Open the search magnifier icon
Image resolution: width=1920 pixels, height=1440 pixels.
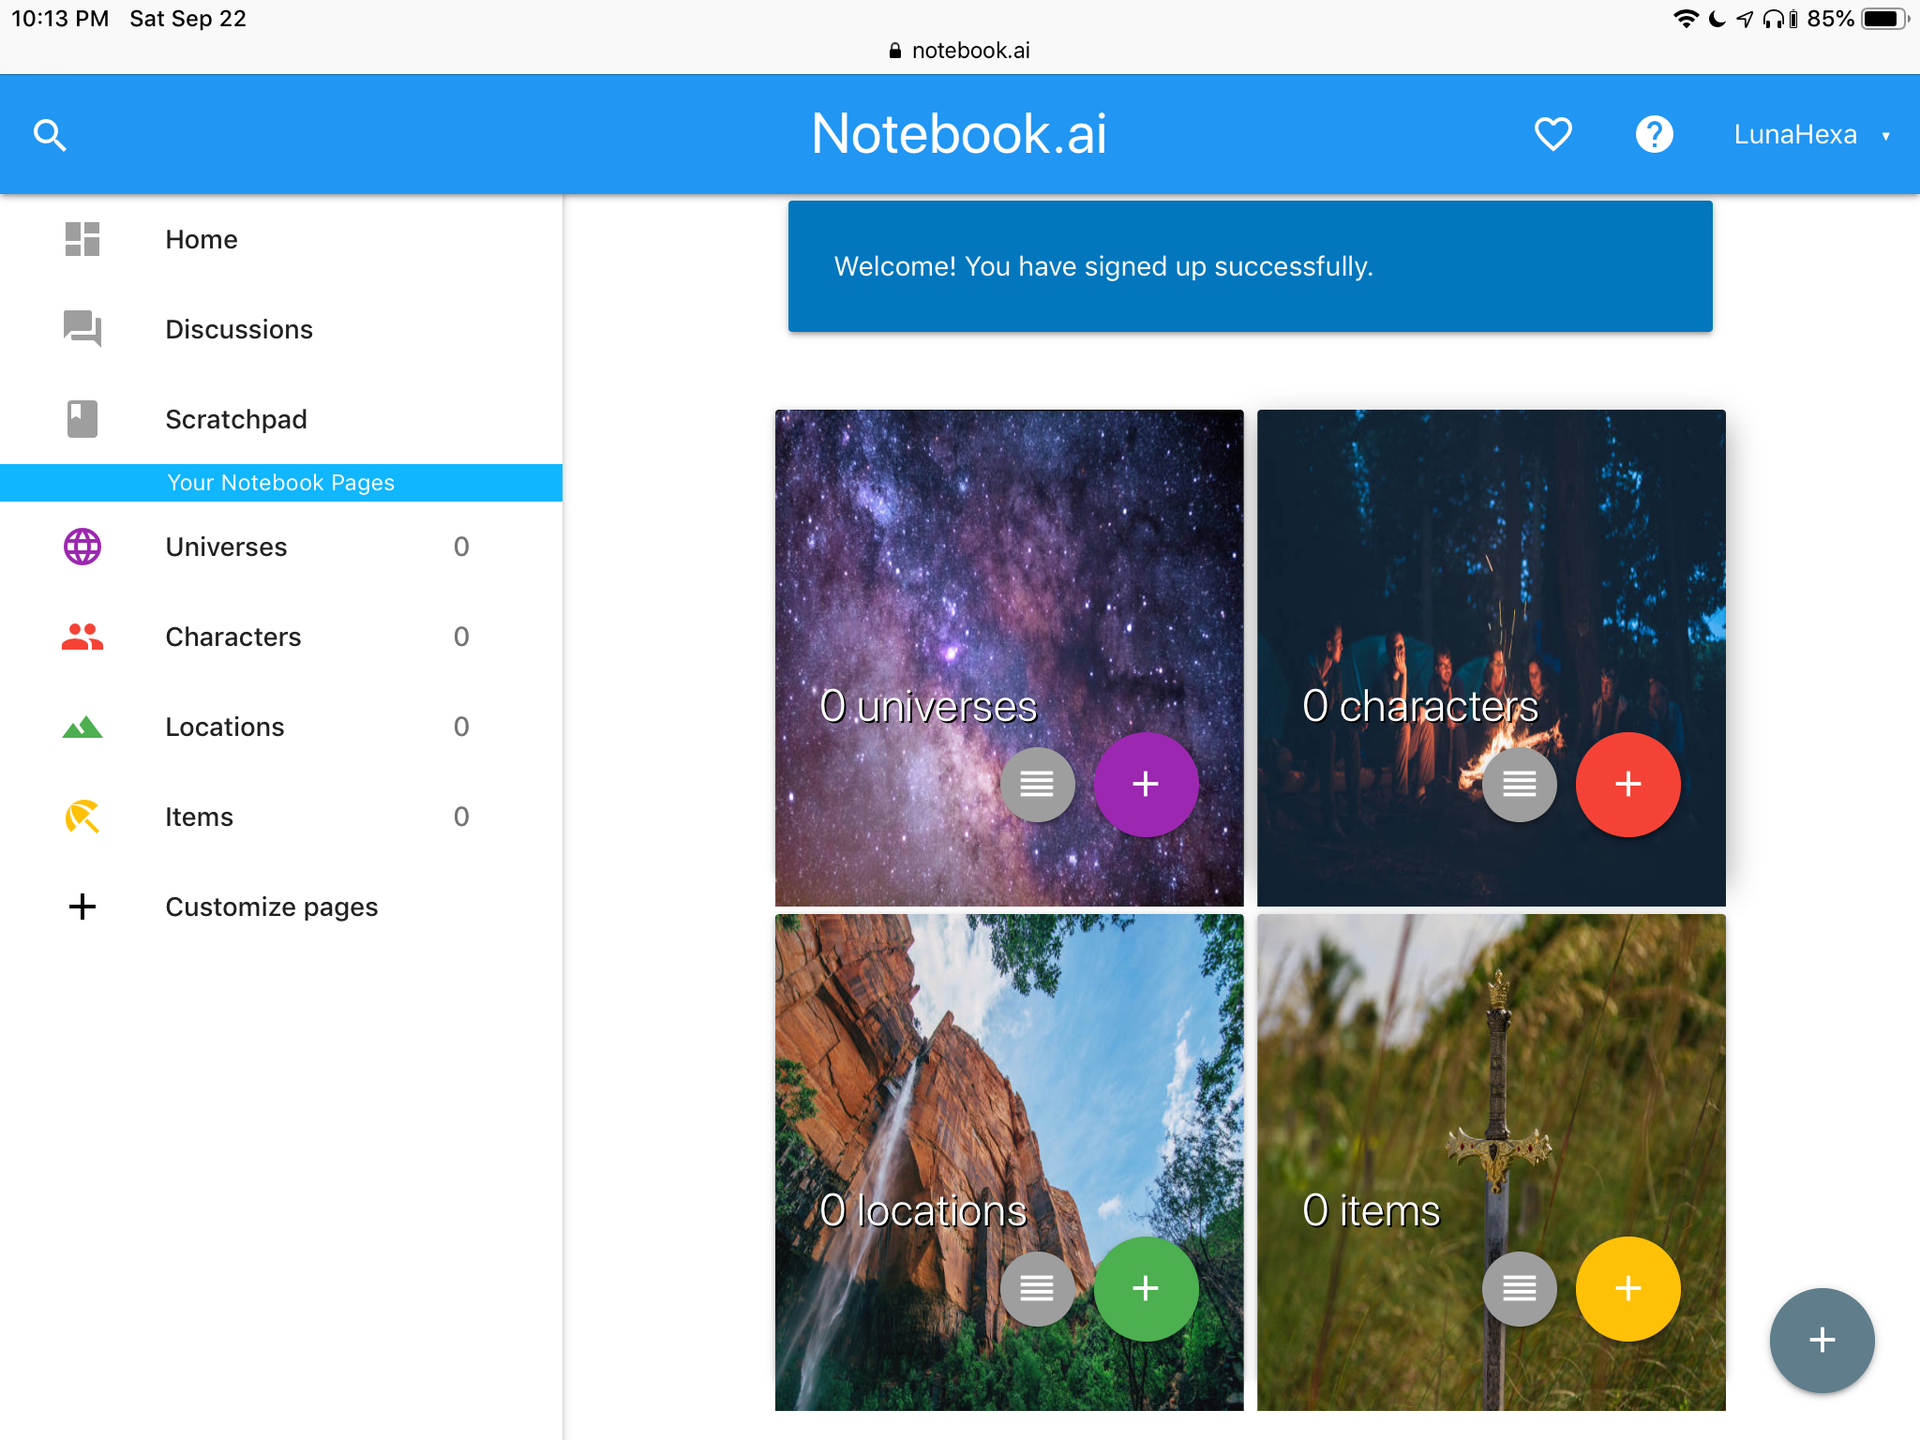click(50, 134)
